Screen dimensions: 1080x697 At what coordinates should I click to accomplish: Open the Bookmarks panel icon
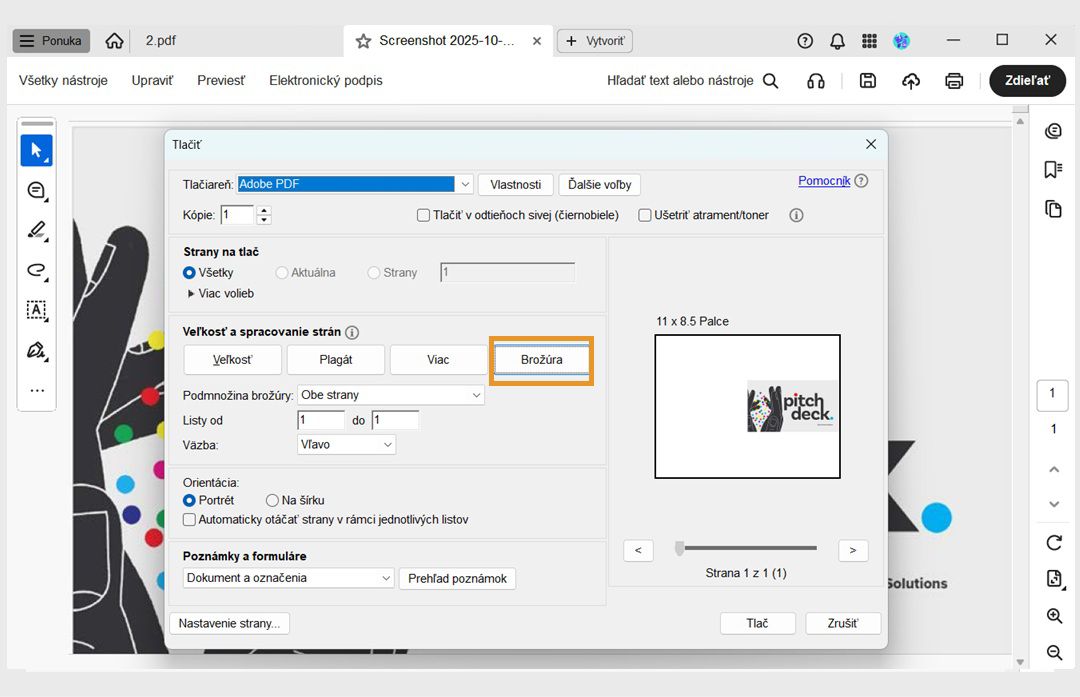(x=1053, y=169)
